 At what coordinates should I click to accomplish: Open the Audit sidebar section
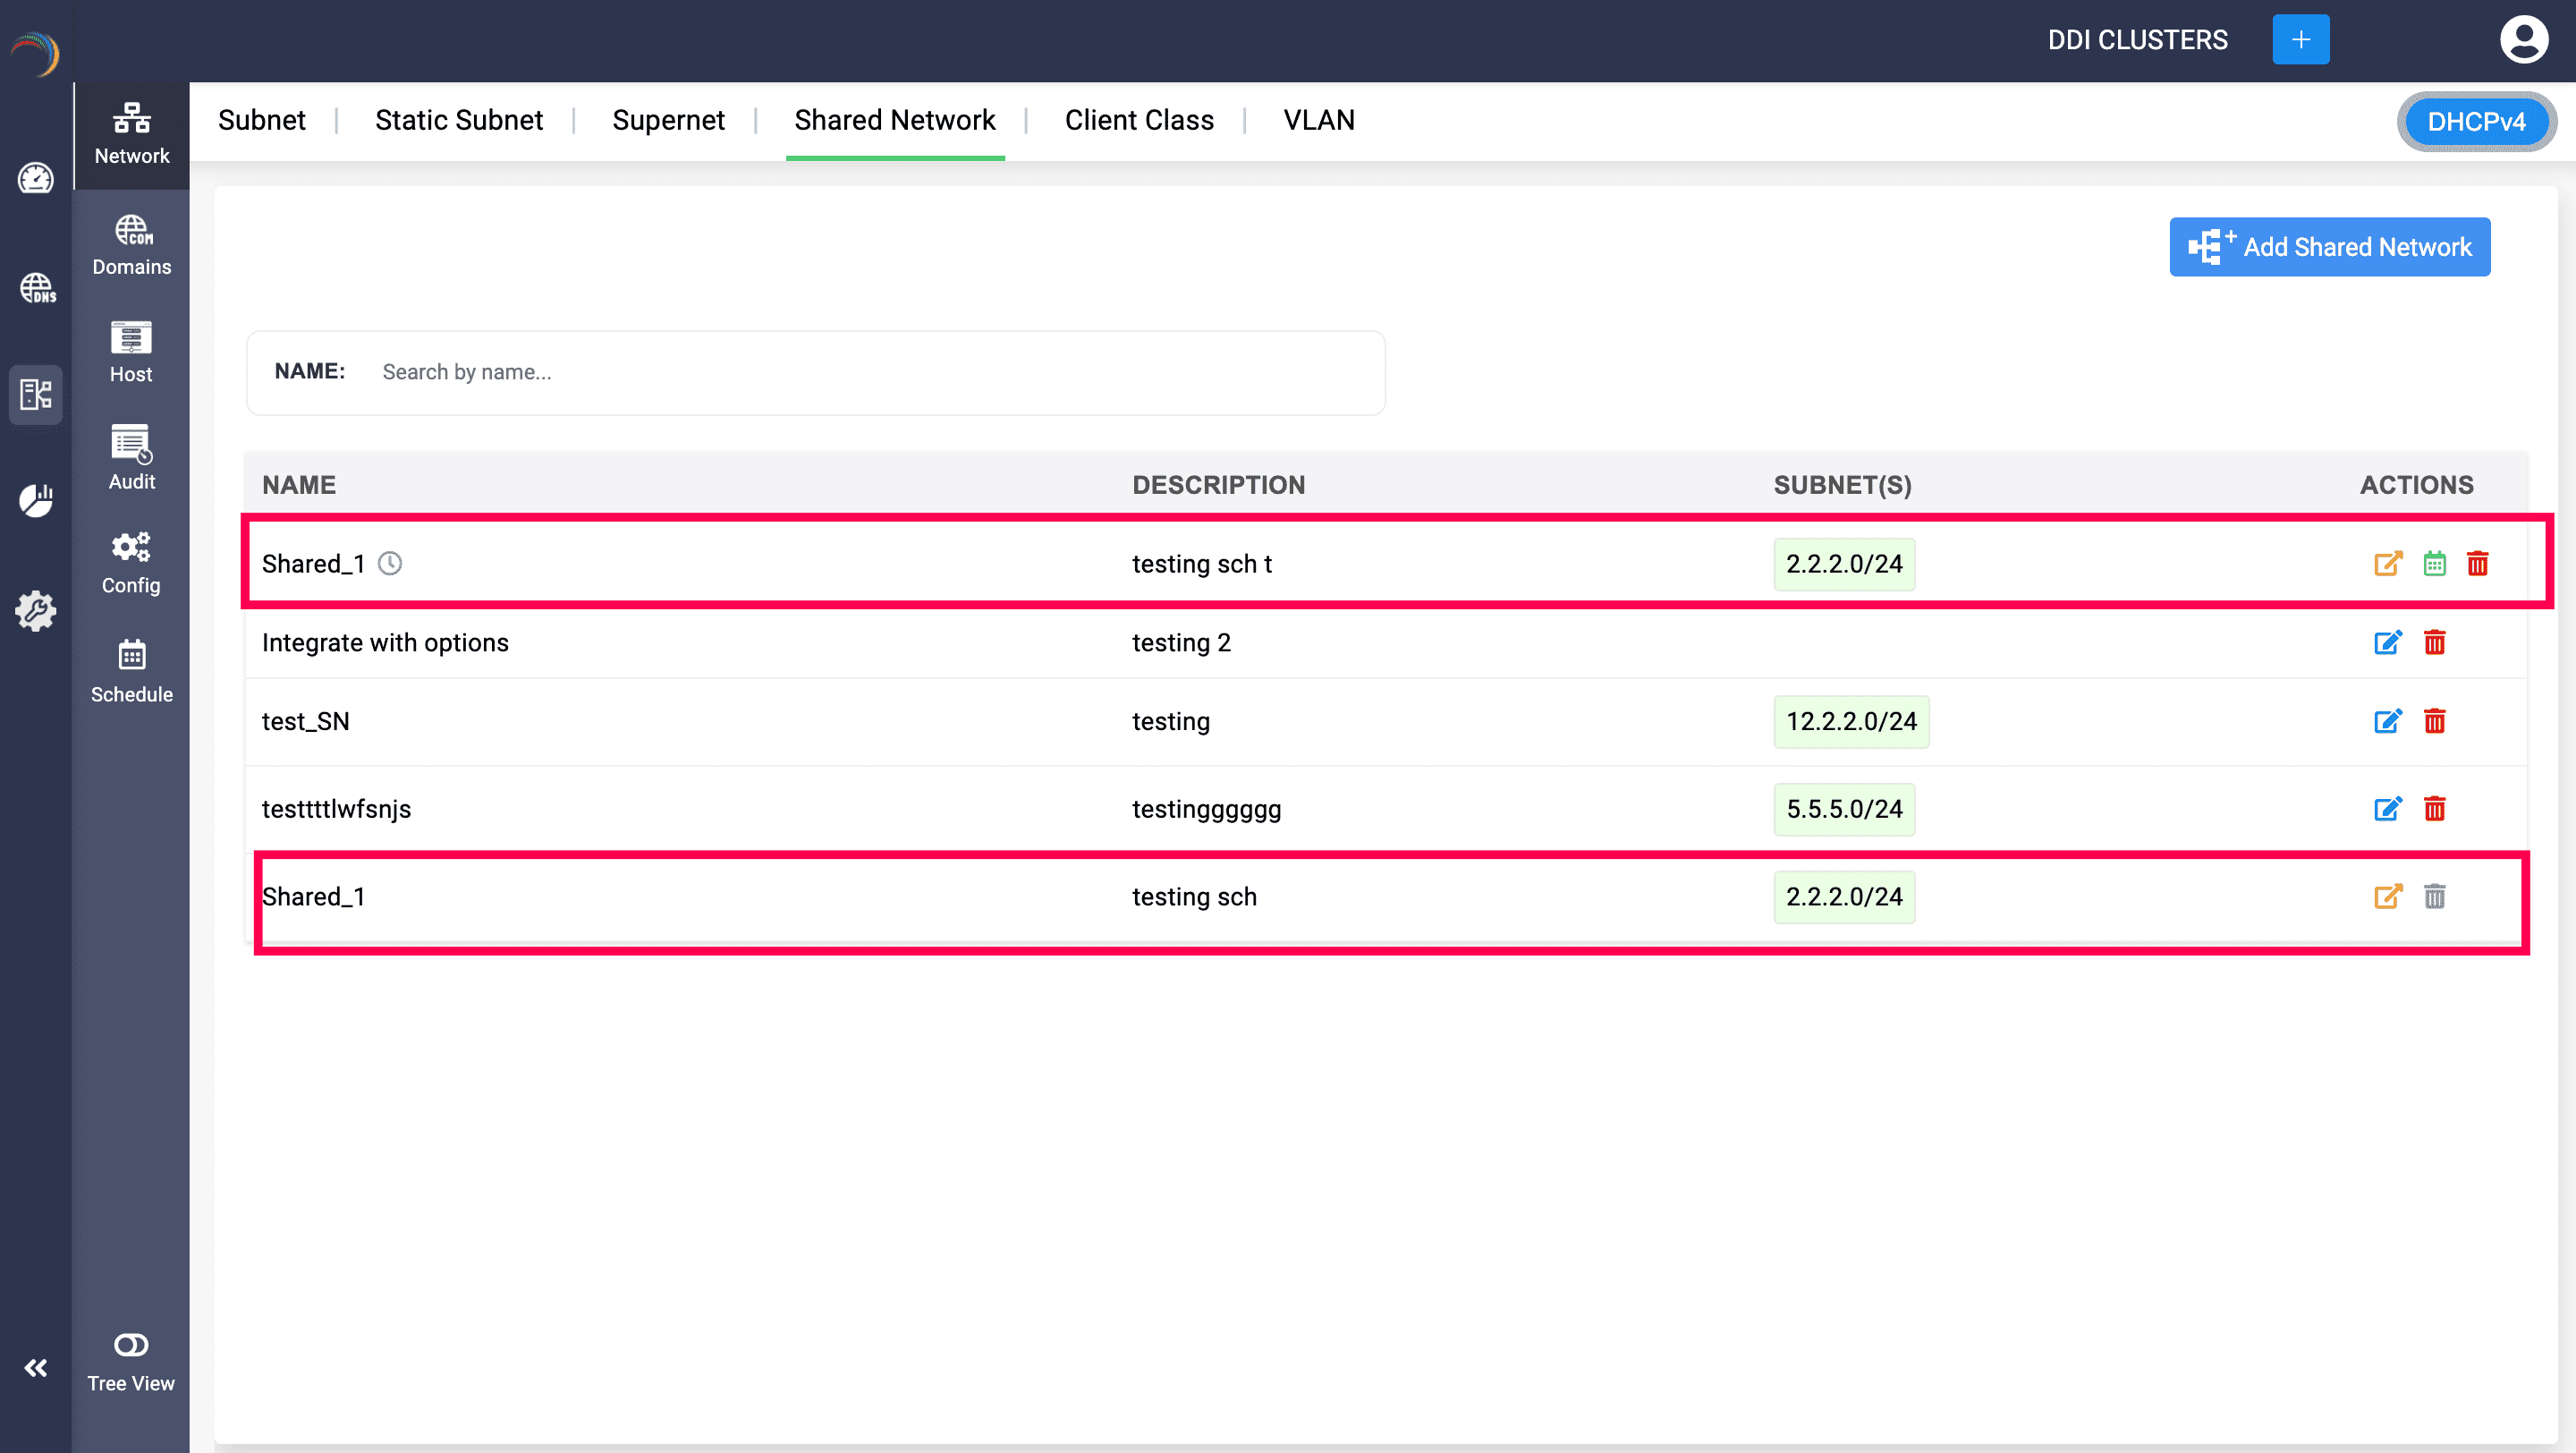click(131, 458)
